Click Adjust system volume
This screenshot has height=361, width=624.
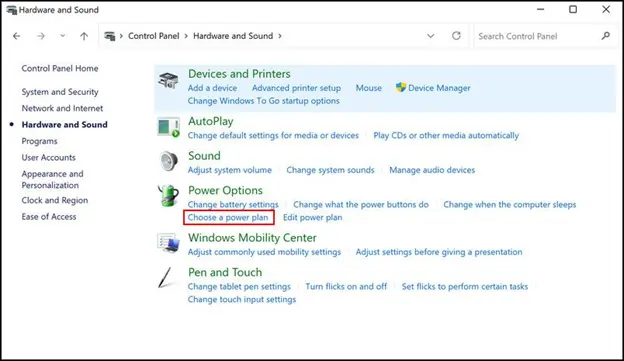(230, 170)
